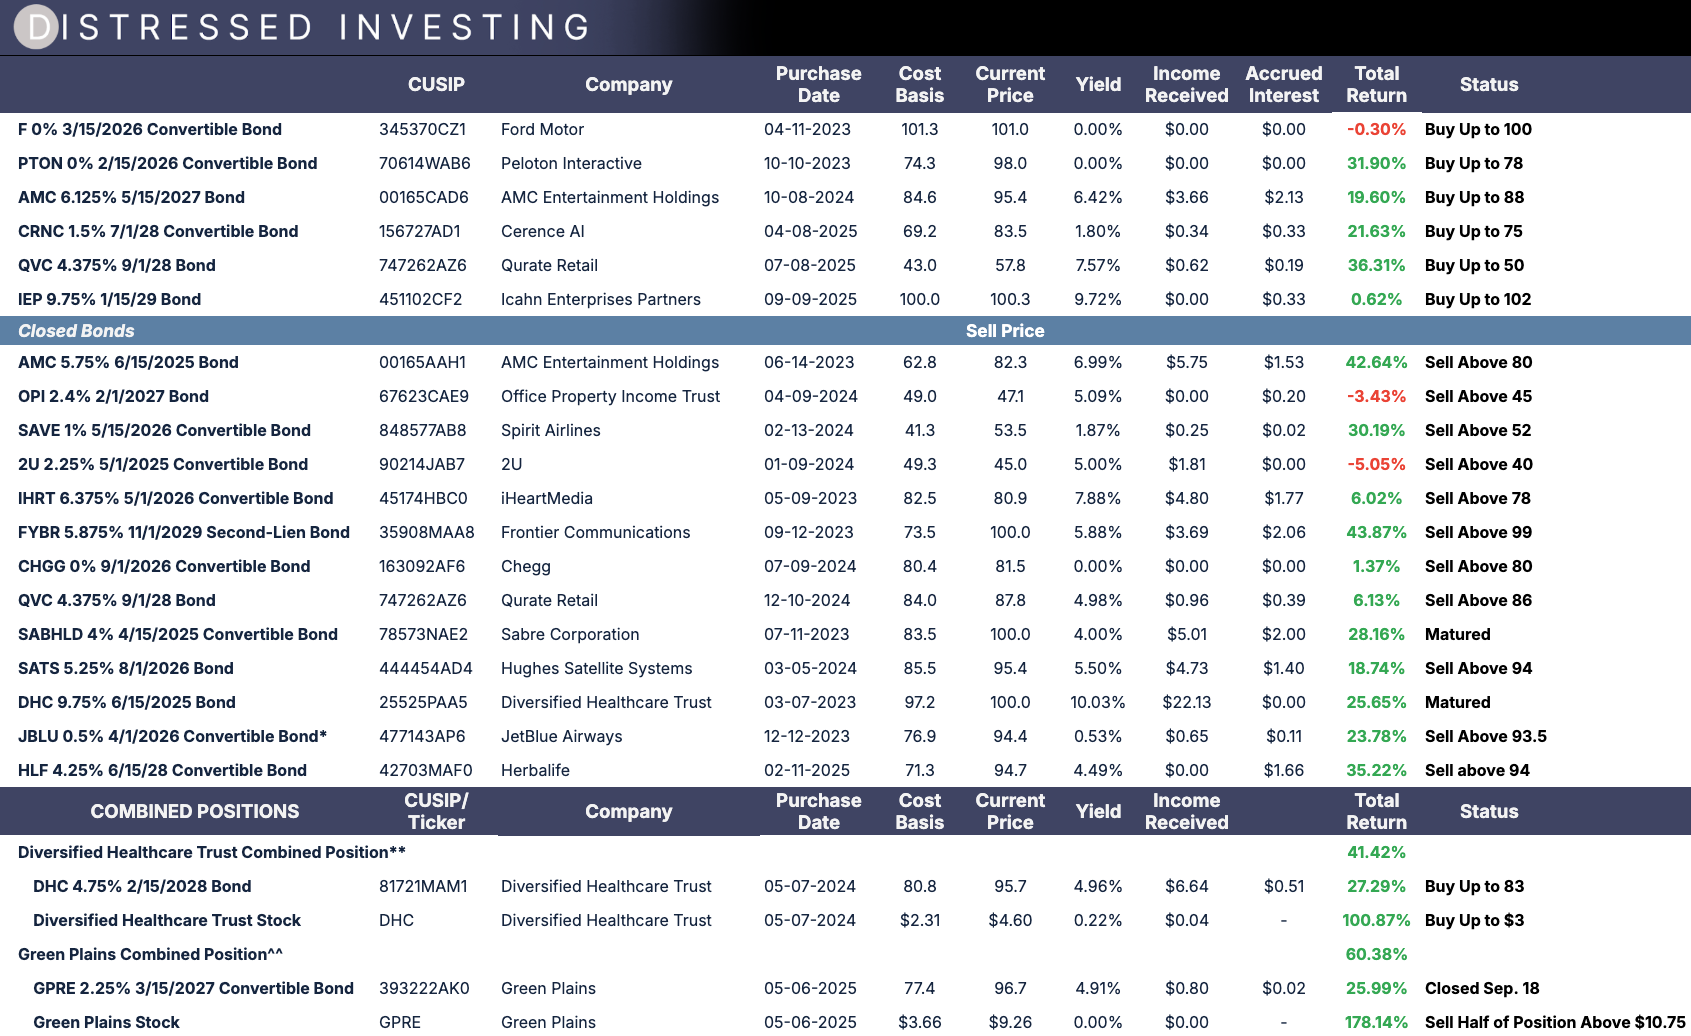Click the -0.30% total return for Ford

pos(1376,129)
